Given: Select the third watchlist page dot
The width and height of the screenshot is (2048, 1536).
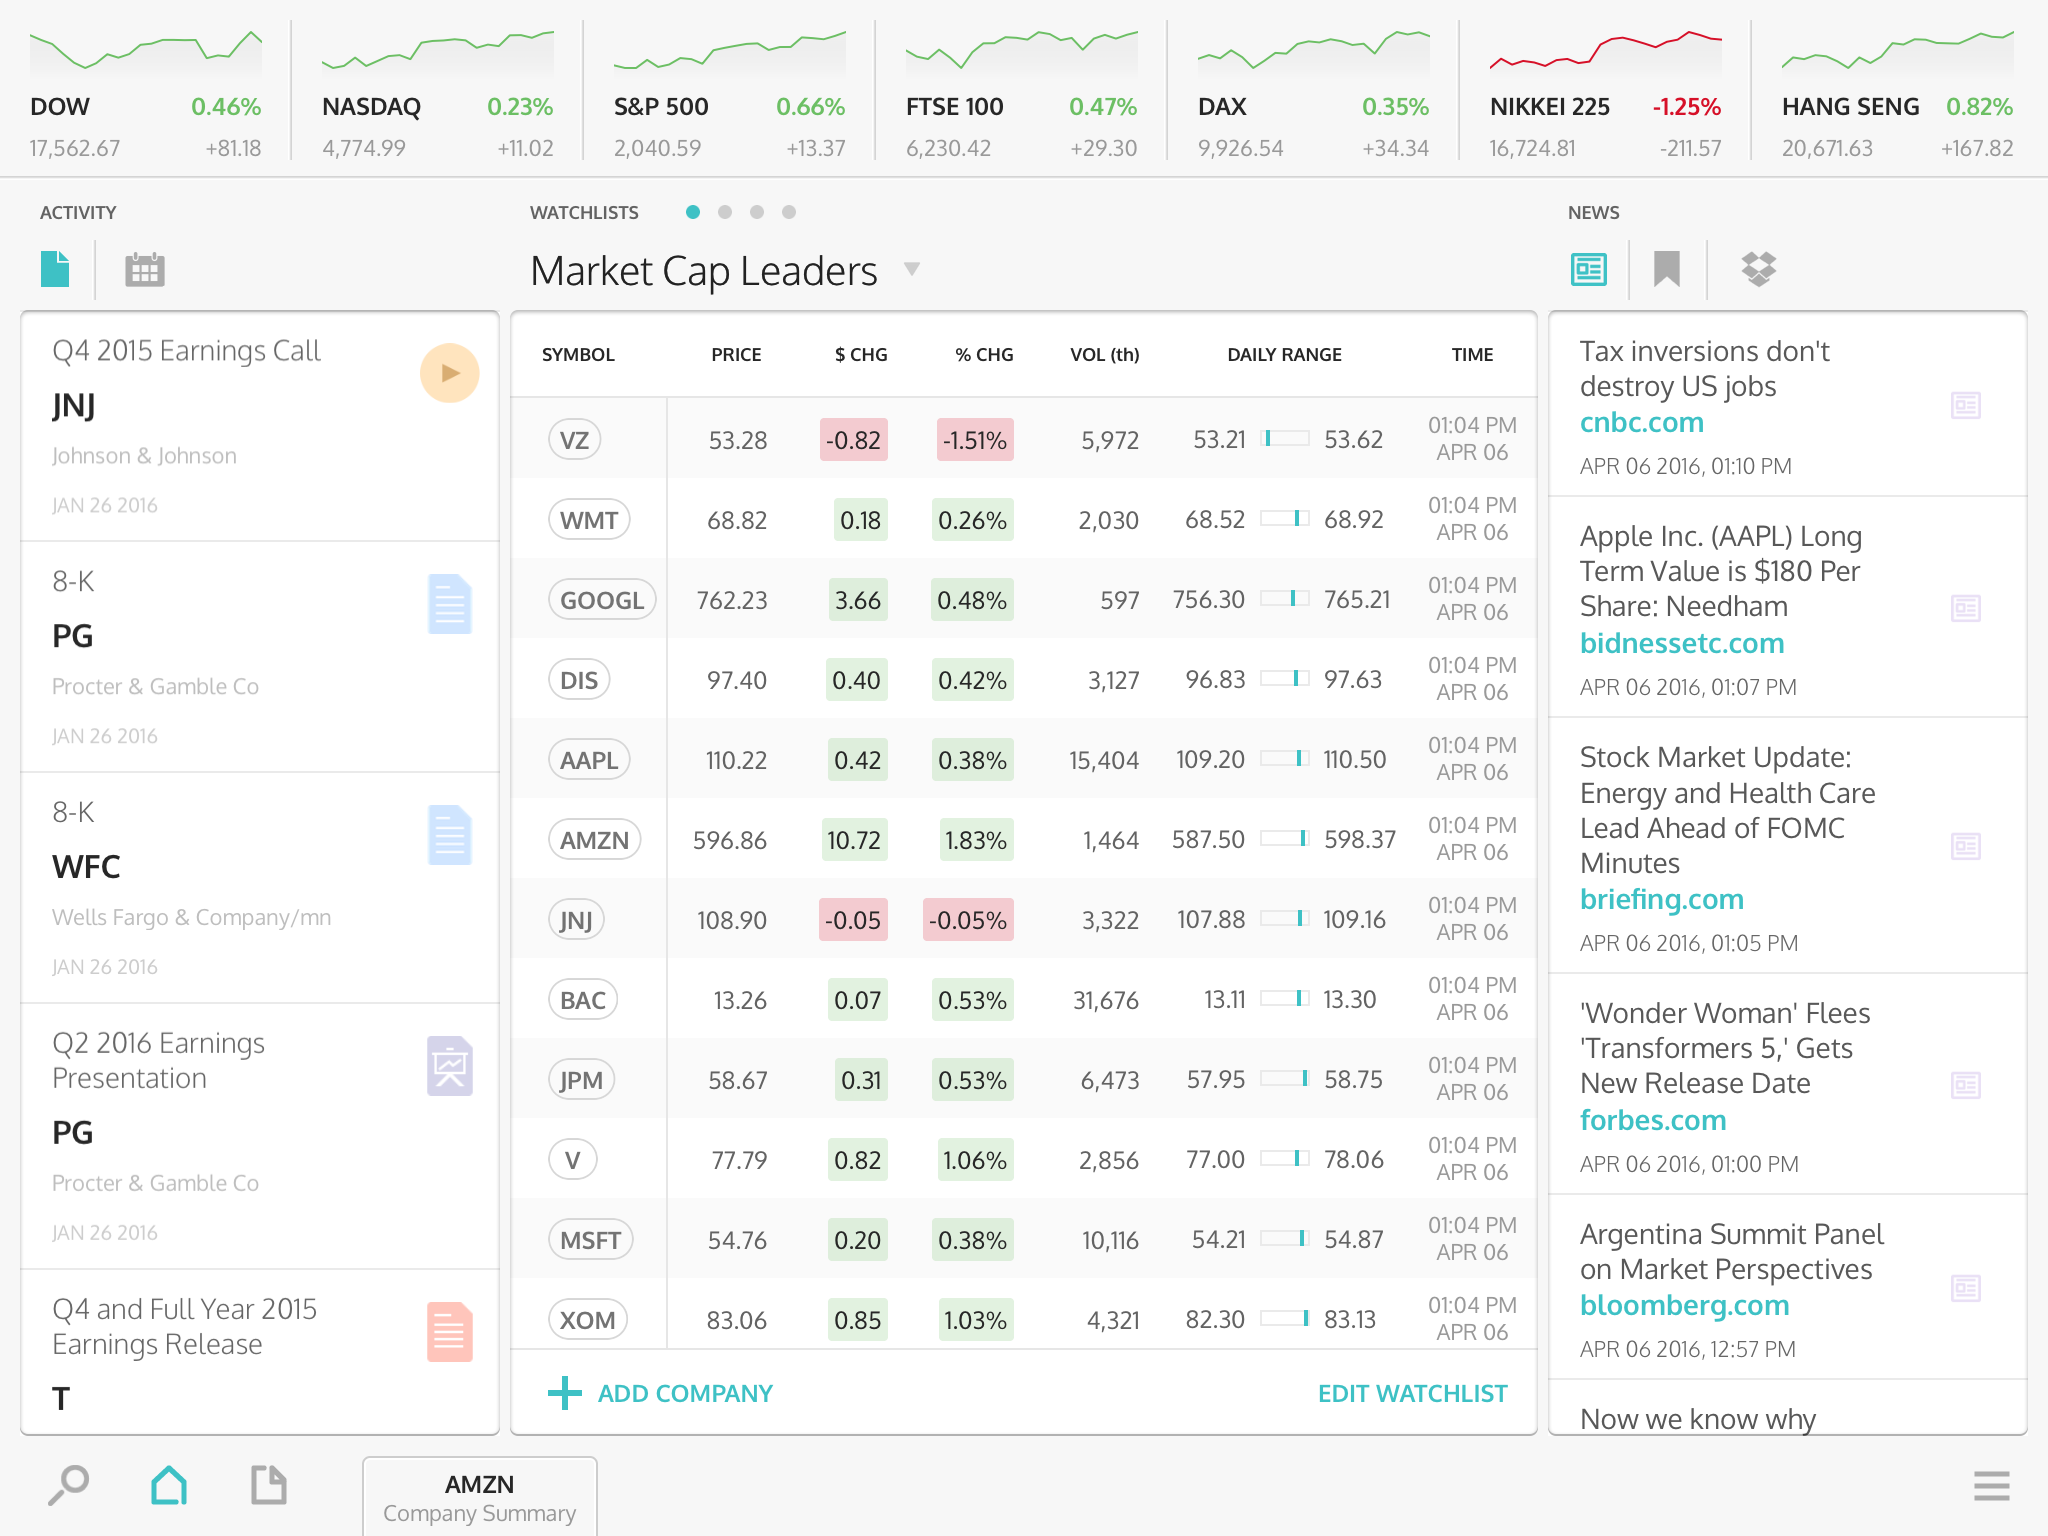Looking at the screenshot, I should pyautogui.click(x=757, y=212).
